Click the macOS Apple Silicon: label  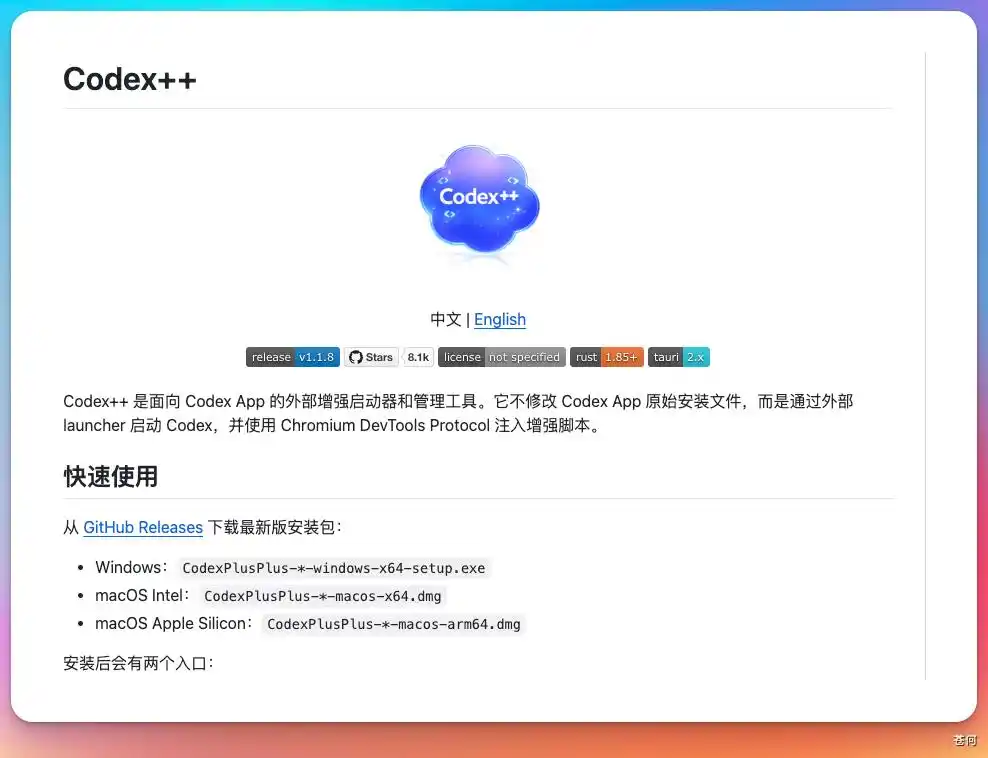pos(173,624)
